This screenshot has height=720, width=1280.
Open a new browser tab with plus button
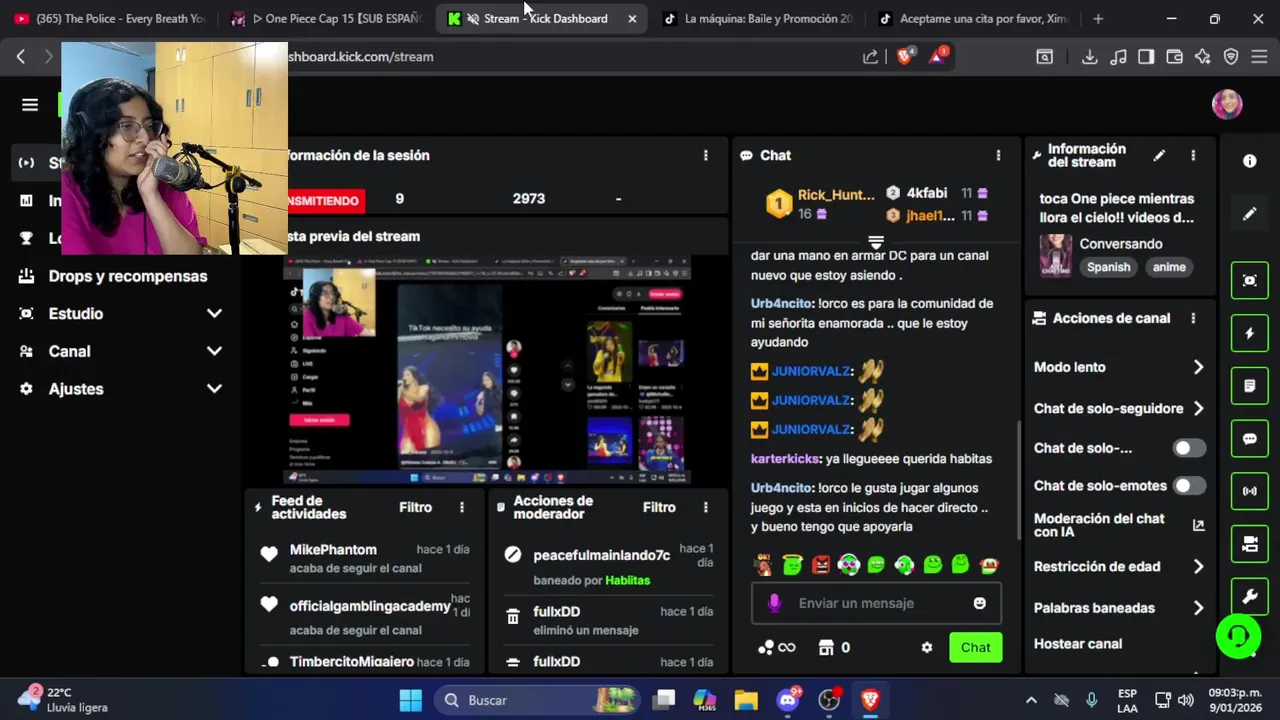coord(1098,18)
